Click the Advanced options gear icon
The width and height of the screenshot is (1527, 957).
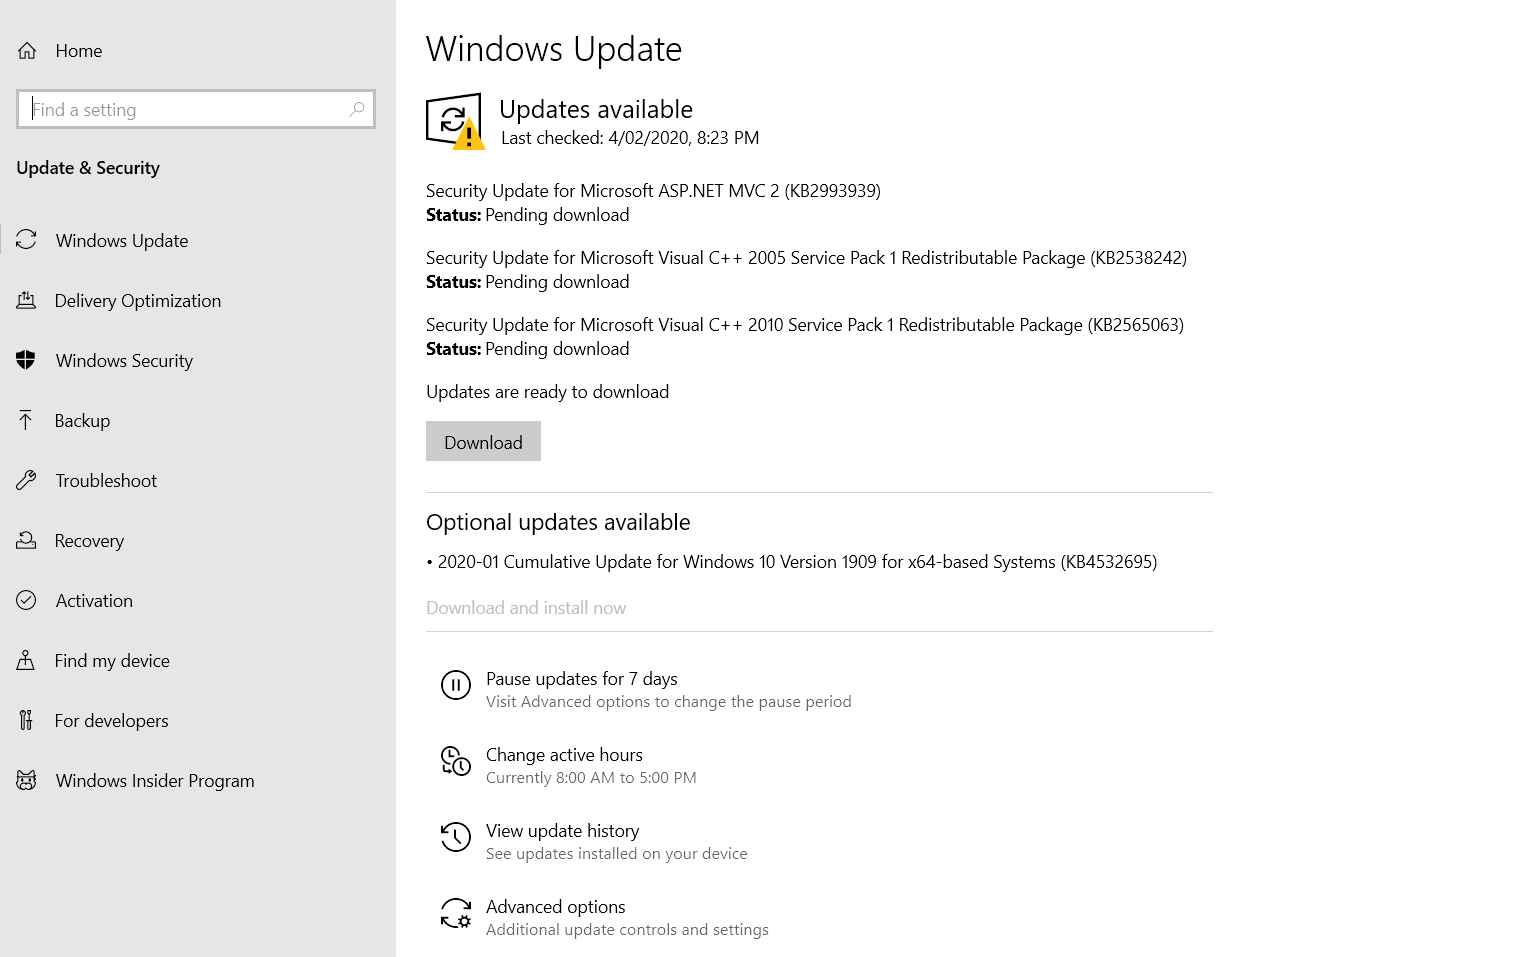coord(455,913)
